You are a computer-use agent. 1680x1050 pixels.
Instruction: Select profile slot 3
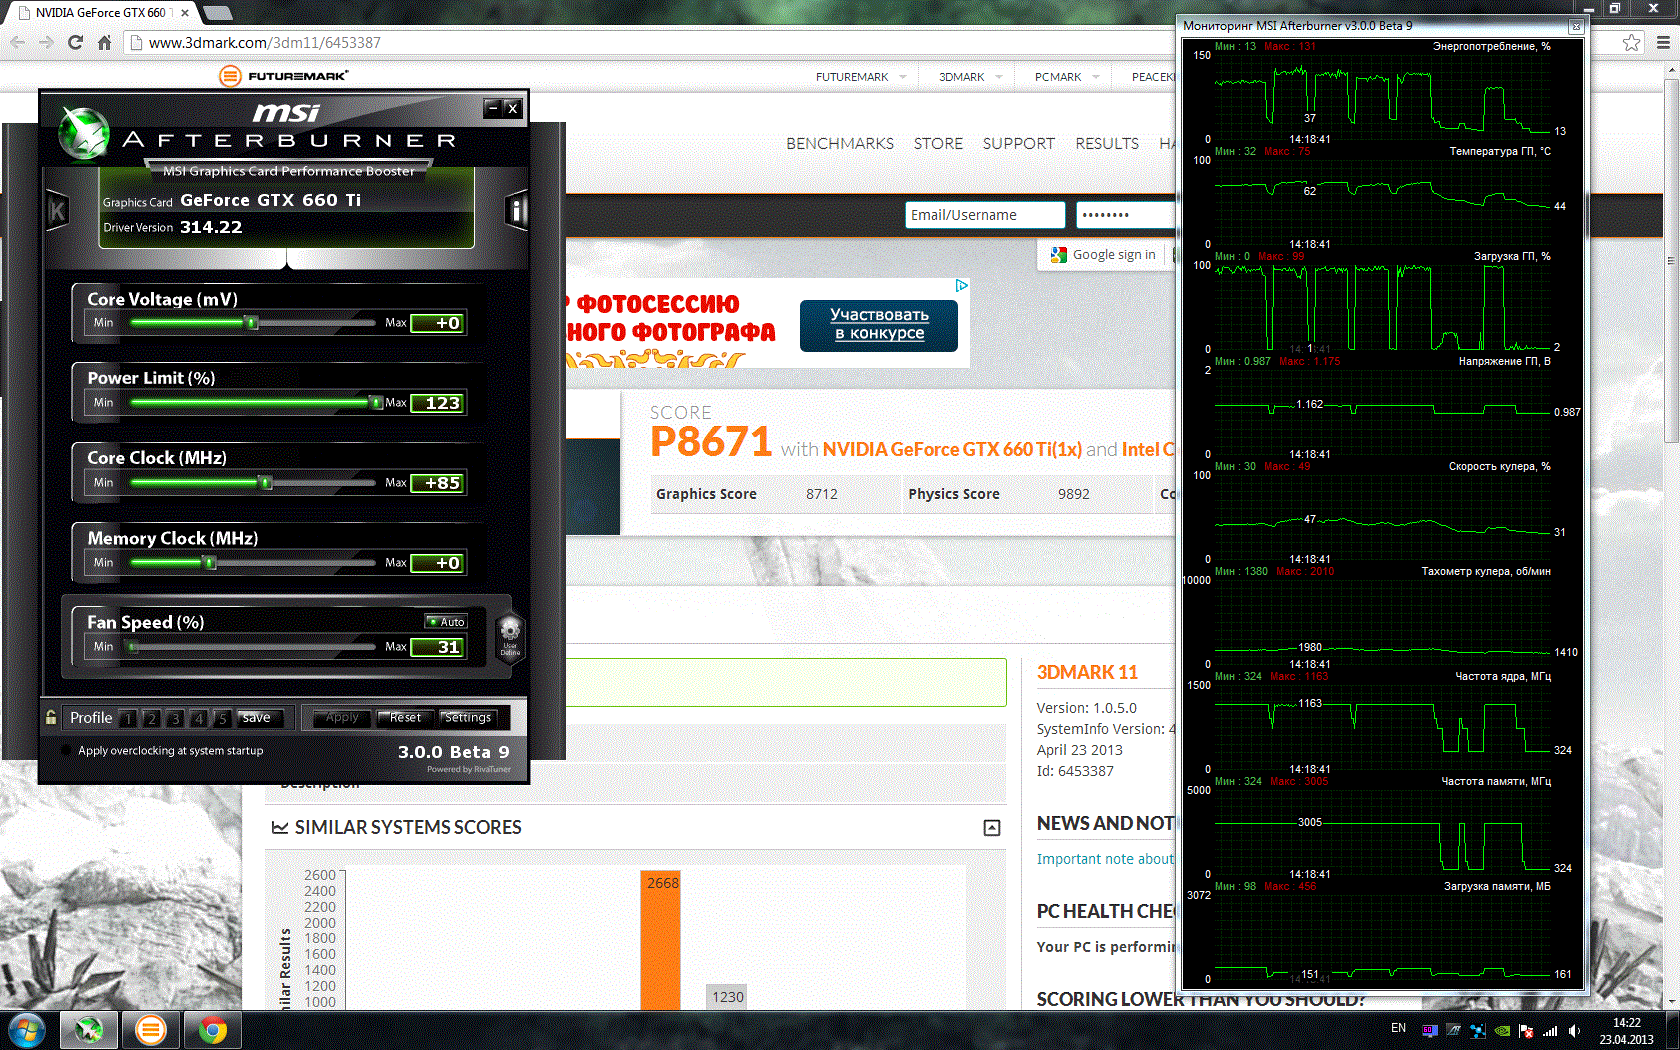175,718
